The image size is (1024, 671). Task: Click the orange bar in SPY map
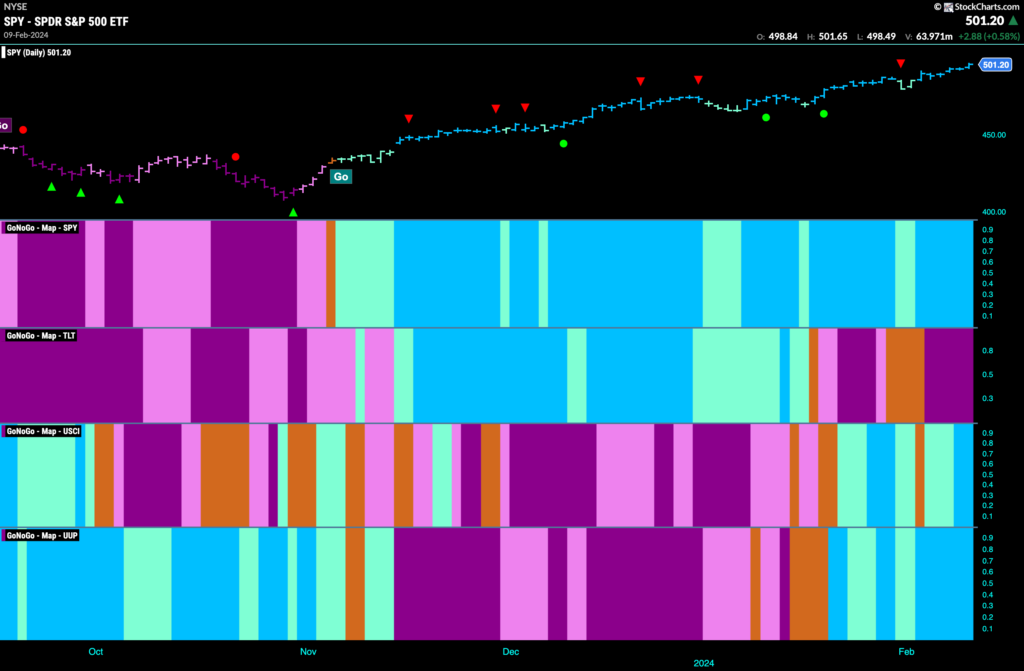tap(331, 274)
